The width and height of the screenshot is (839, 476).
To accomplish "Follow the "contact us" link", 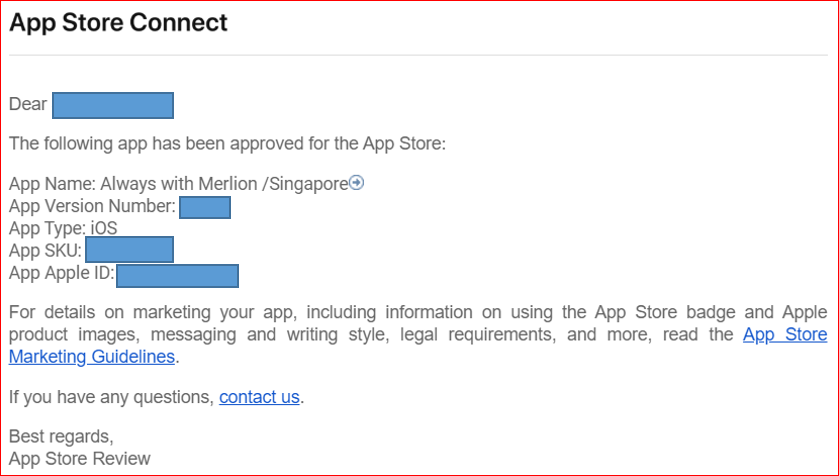I will coord(259,397).
